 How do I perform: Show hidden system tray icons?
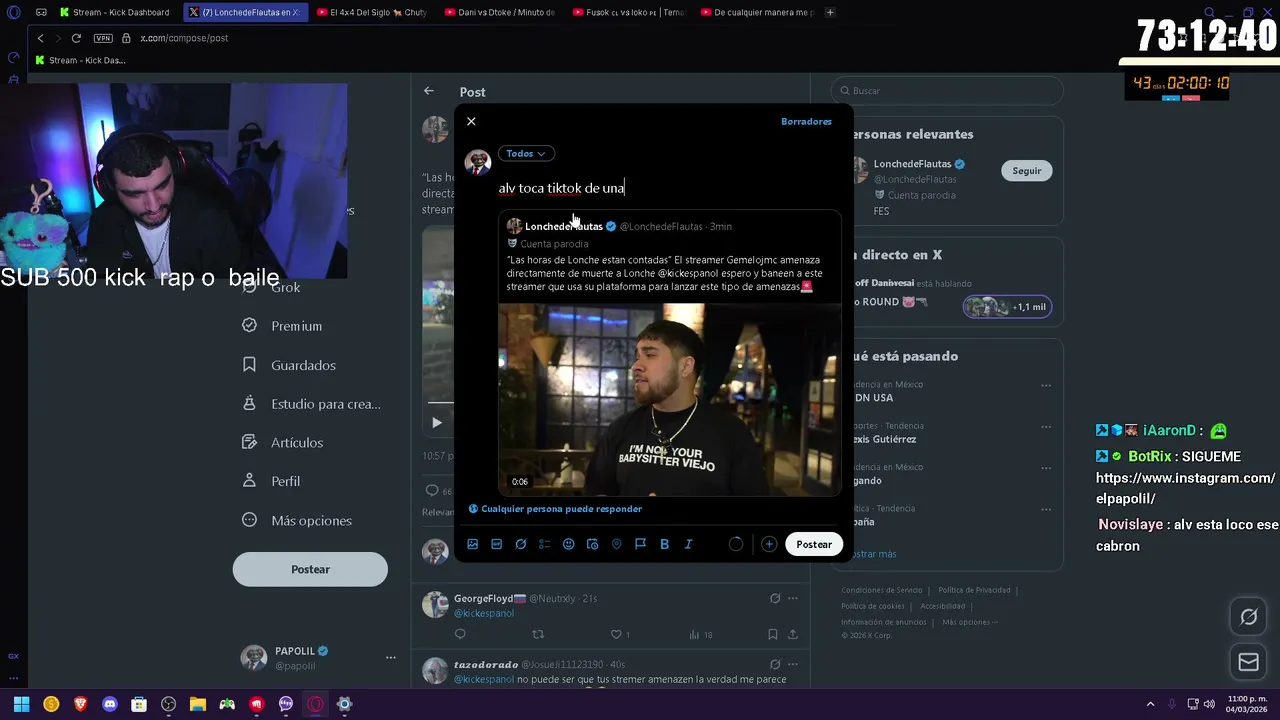coord(1150,704)
